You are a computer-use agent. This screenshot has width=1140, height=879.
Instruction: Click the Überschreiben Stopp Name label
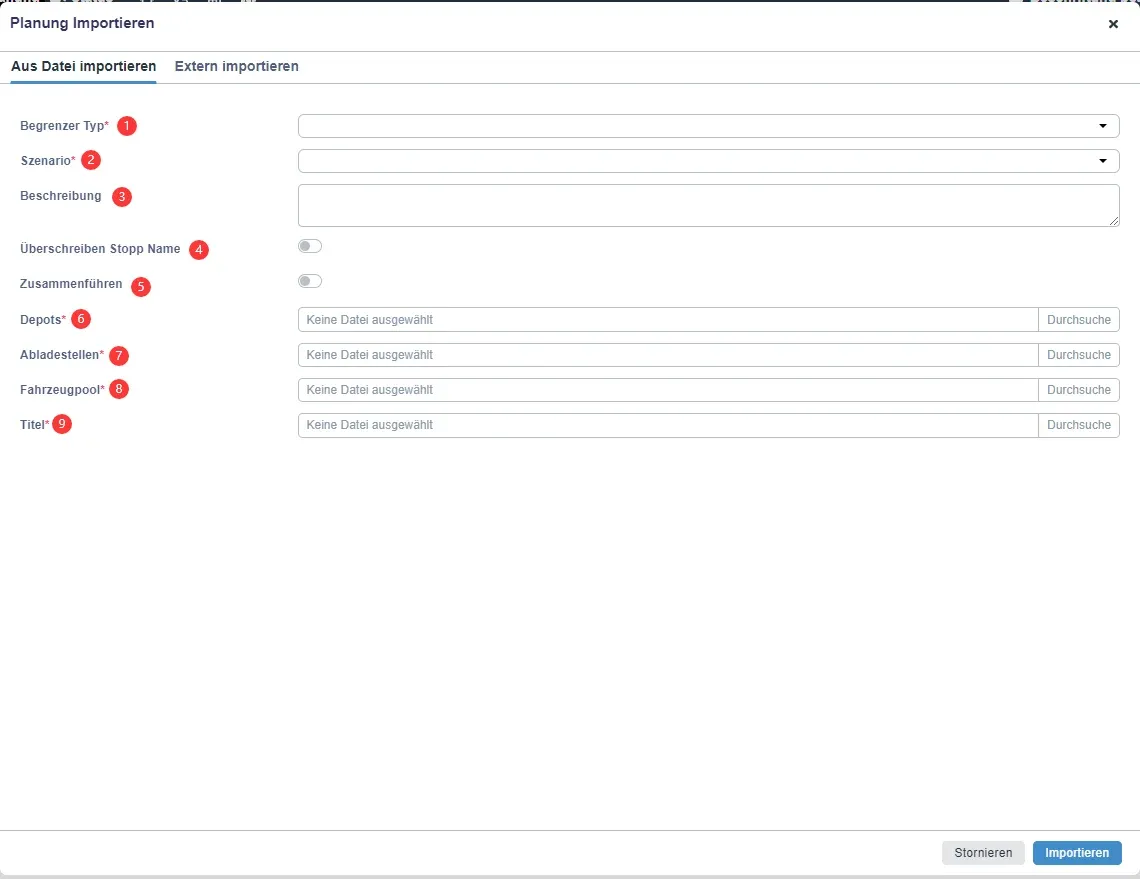100,249
